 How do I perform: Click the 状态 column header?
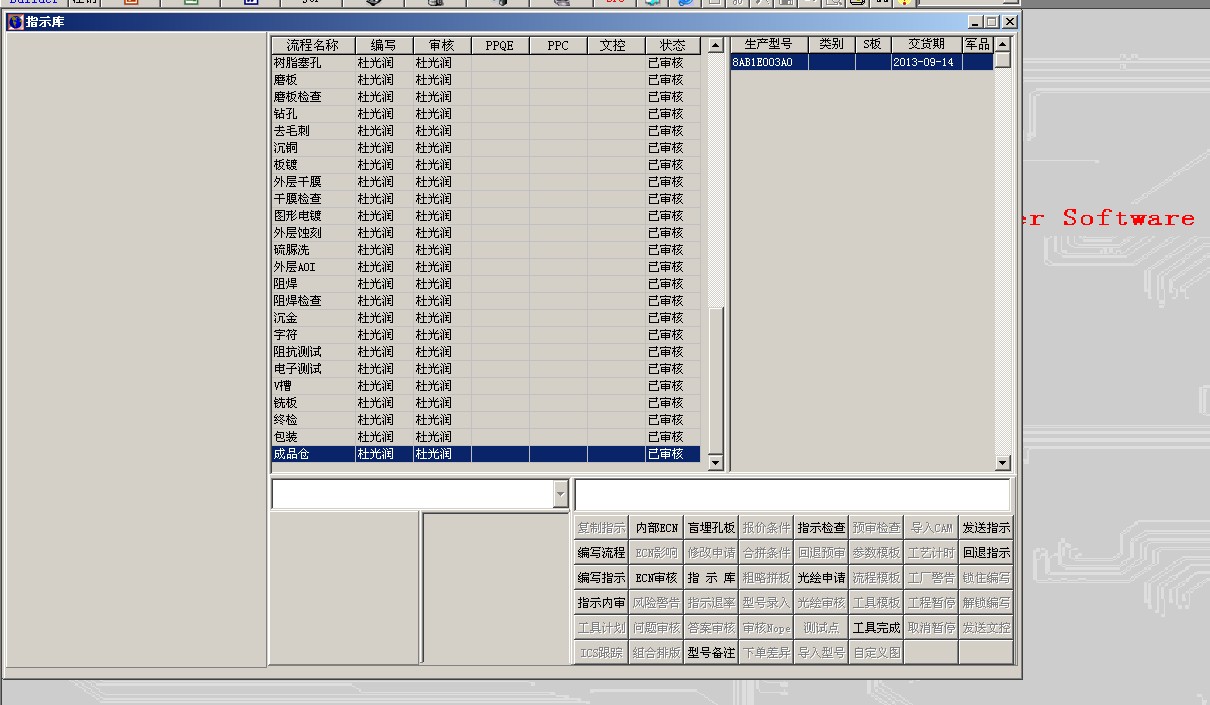pyautogui.click(x=673, y=45)
